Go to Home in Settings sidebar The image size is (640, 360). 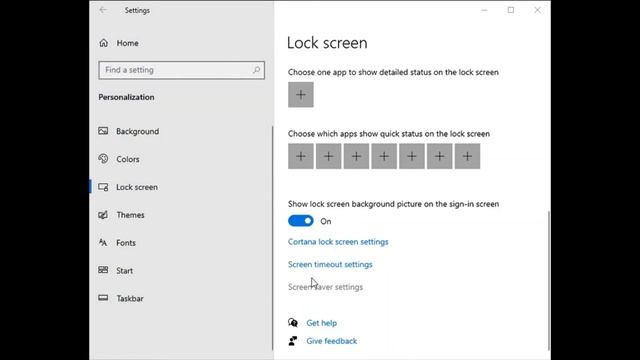tap(127, 43)
